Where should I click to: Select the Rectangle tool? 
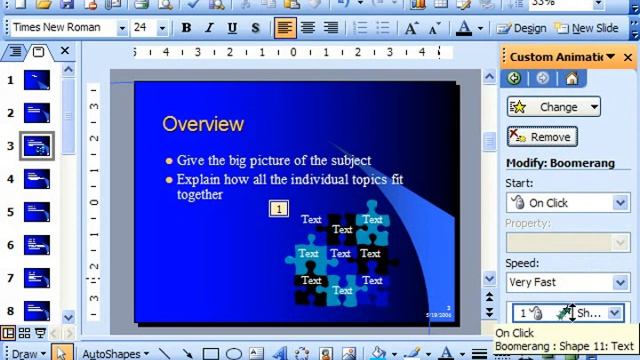tap(211, 353)
